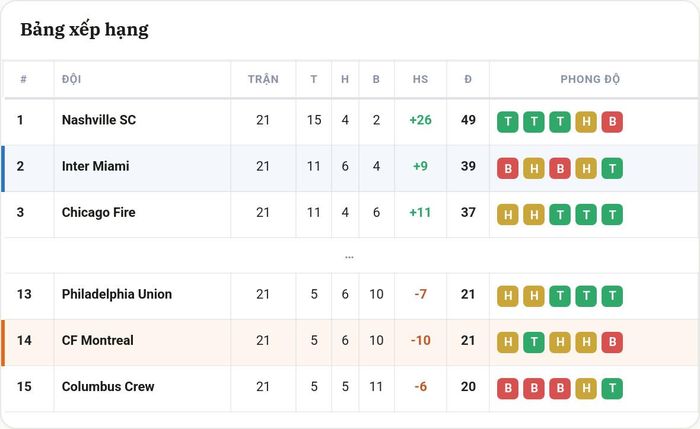Click Columbus Crew's yellow H form badge
Image resolution: width=700 pixels, height=429 pixels.
pos(586,388)
